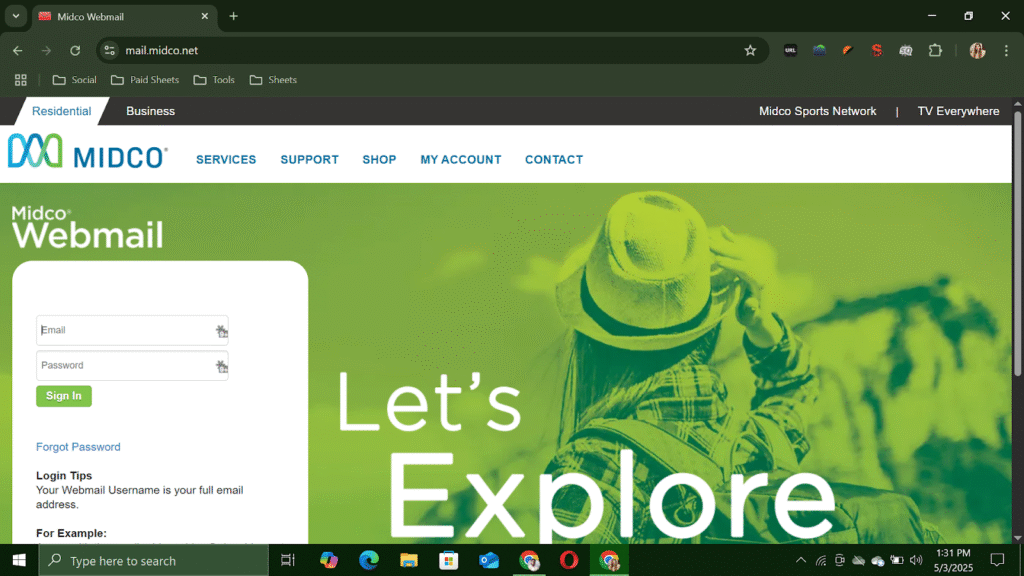This screenshot has height=576, width=1024.
Task: Open the Social bookmarks folder
Action: click(x=74, y=80)
